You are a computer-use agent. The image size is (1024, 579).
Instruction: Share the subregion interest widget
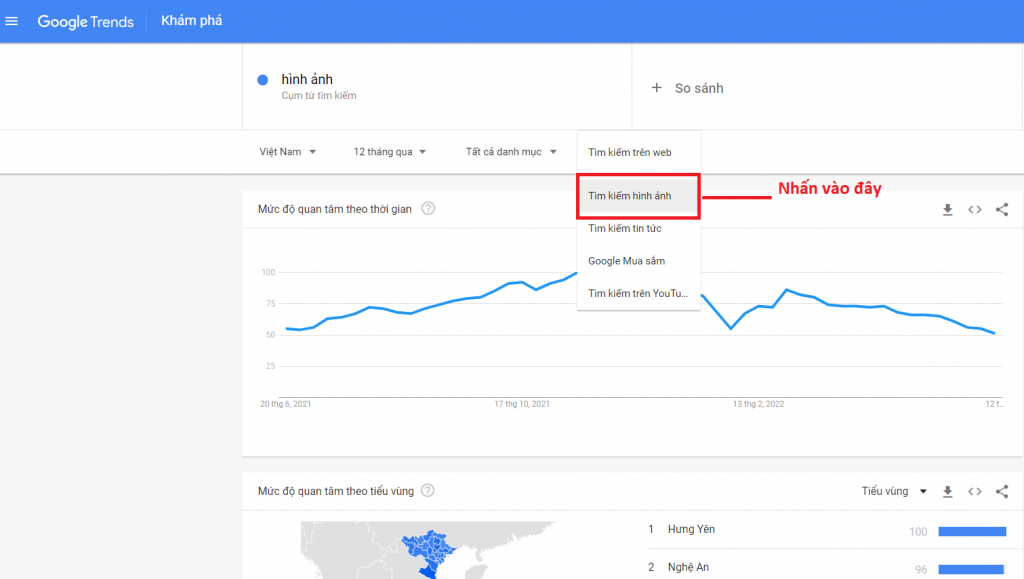point(1001,492)
